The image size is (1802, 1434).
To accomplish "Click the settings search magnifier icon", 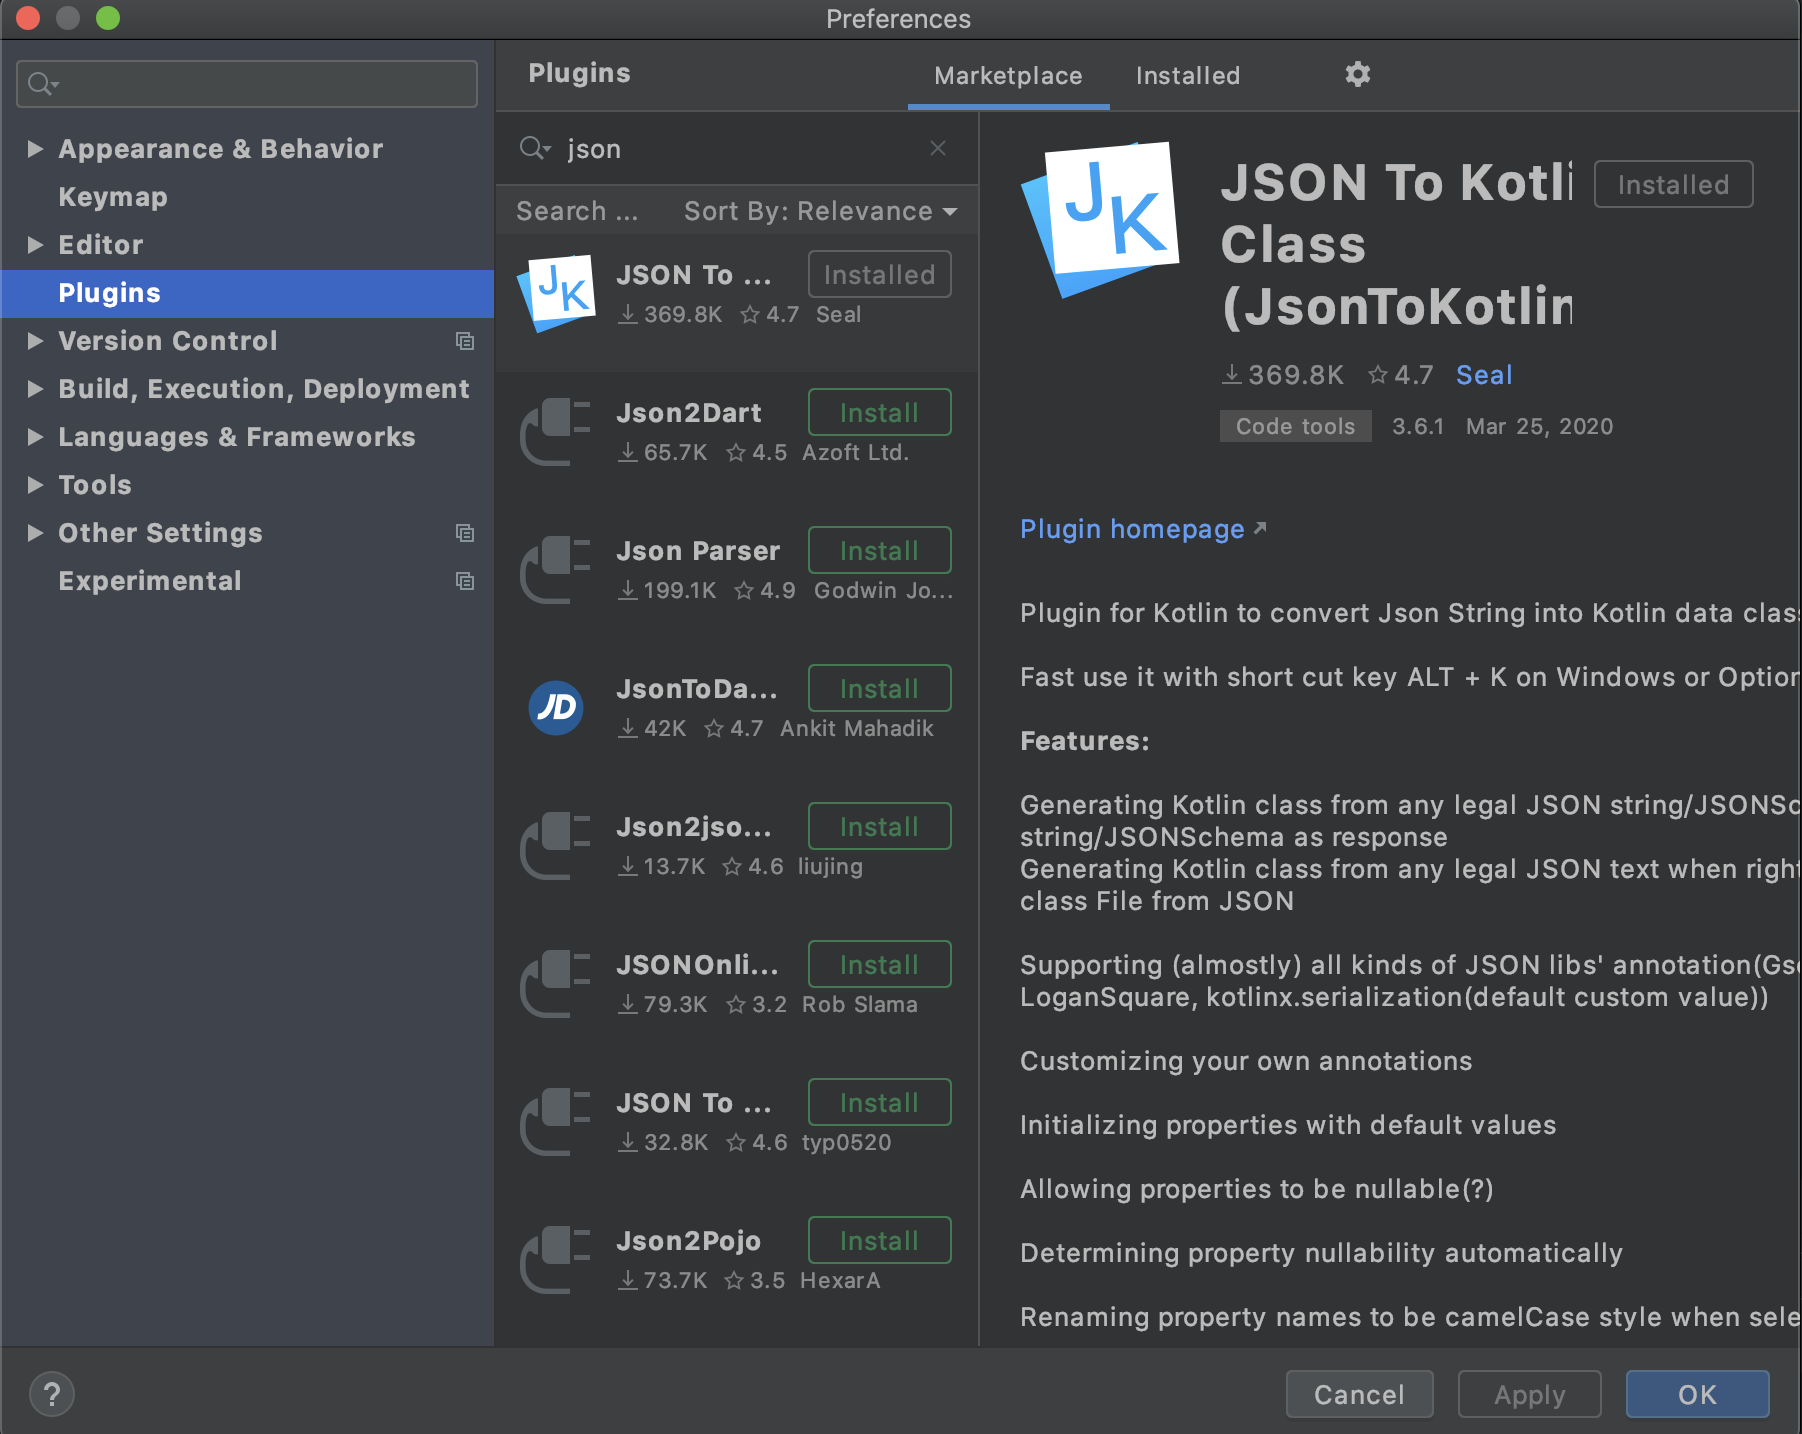I will pyautogui.click(x=42, y=84).
